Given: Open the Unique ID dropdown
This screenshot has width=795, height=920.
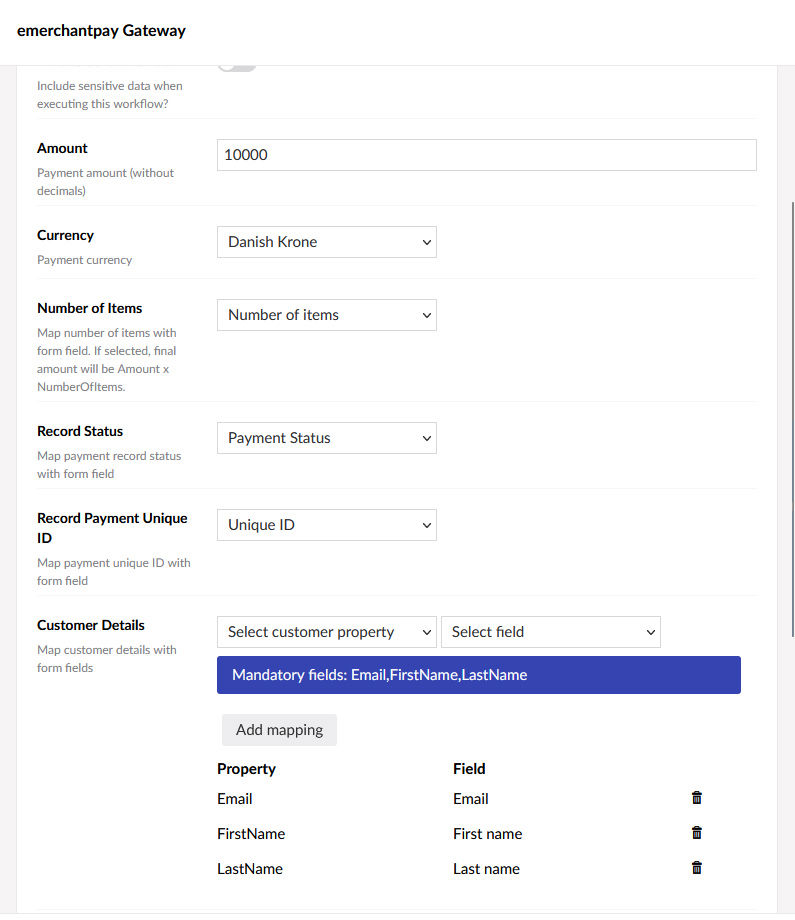Looking at the screenshot, I should coord(327,525).
